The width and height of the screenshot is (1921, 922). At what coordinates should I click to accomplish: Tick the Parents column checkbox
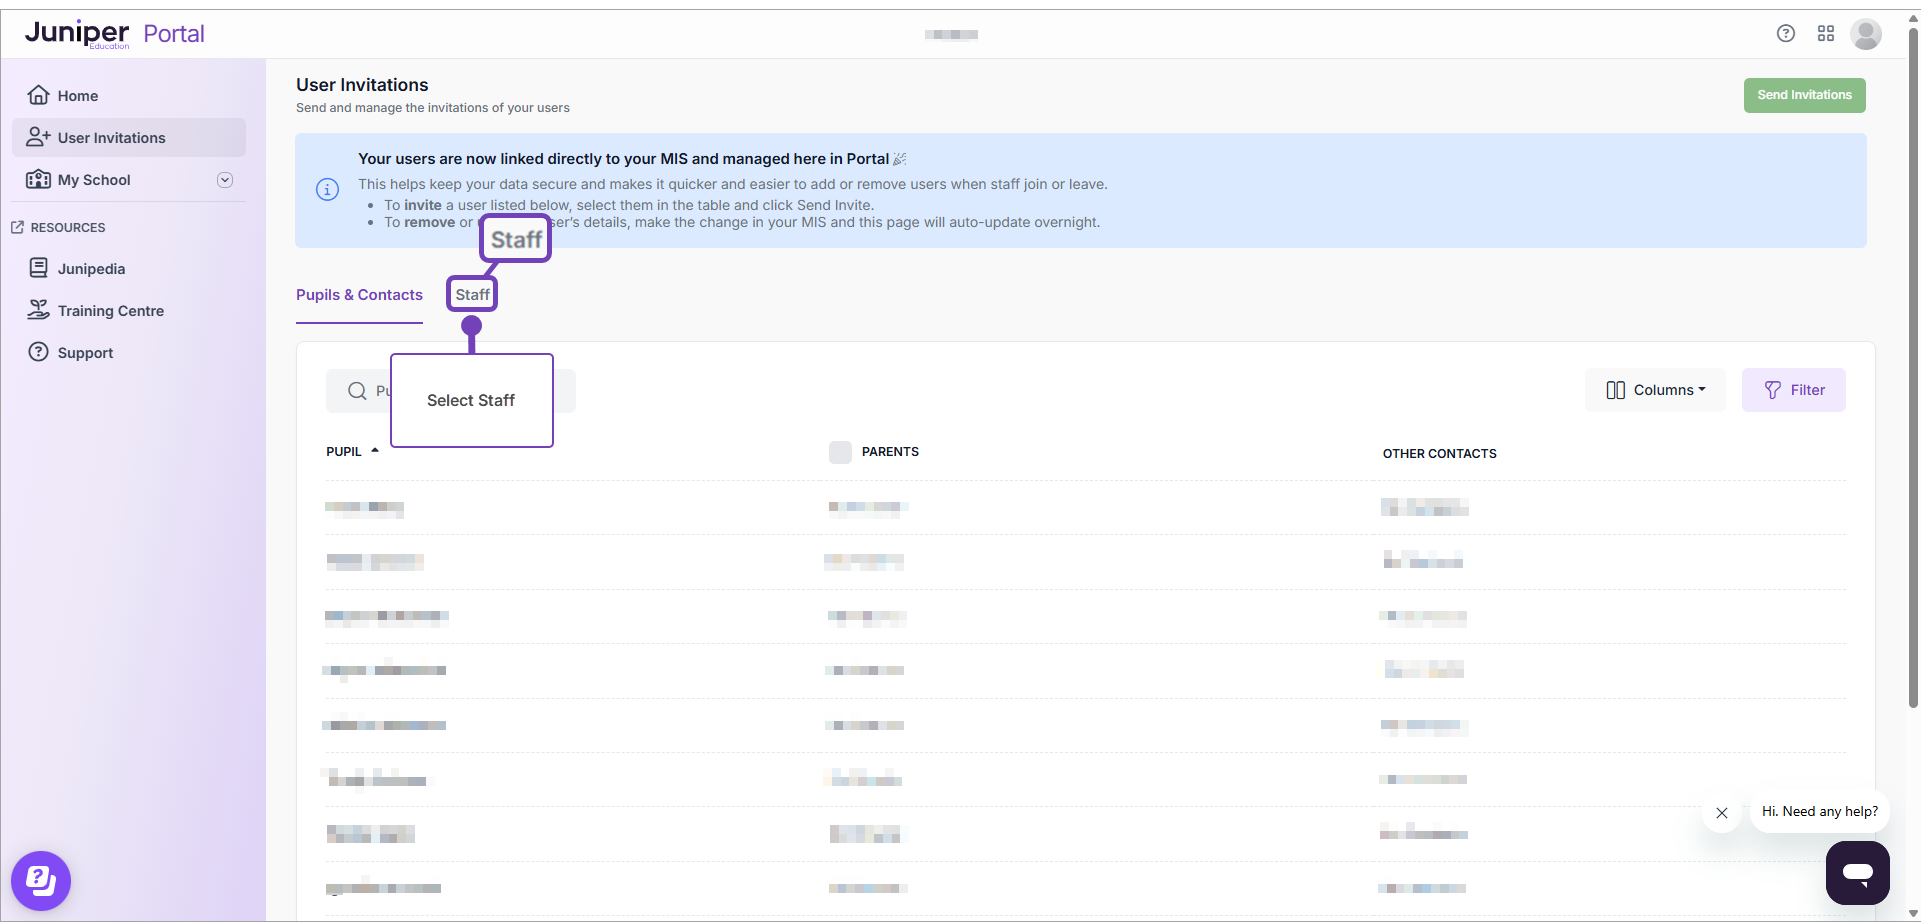coord(840,452)
